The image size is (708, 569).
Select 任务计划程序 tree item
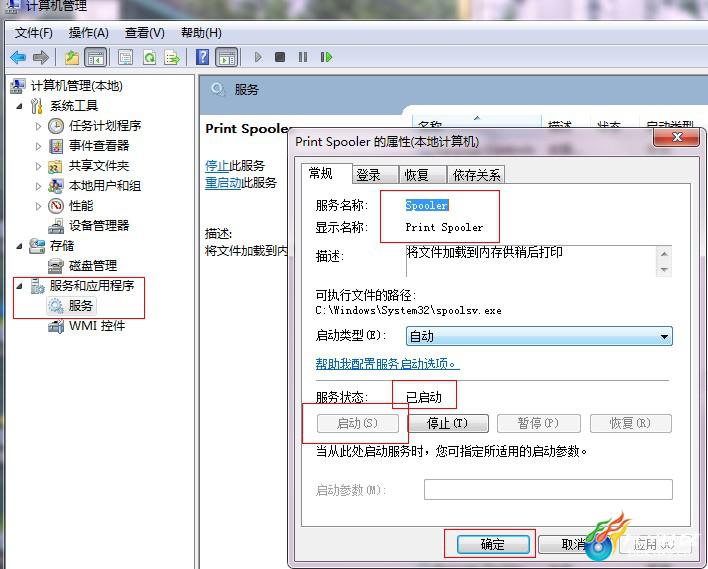pos(105,126)
